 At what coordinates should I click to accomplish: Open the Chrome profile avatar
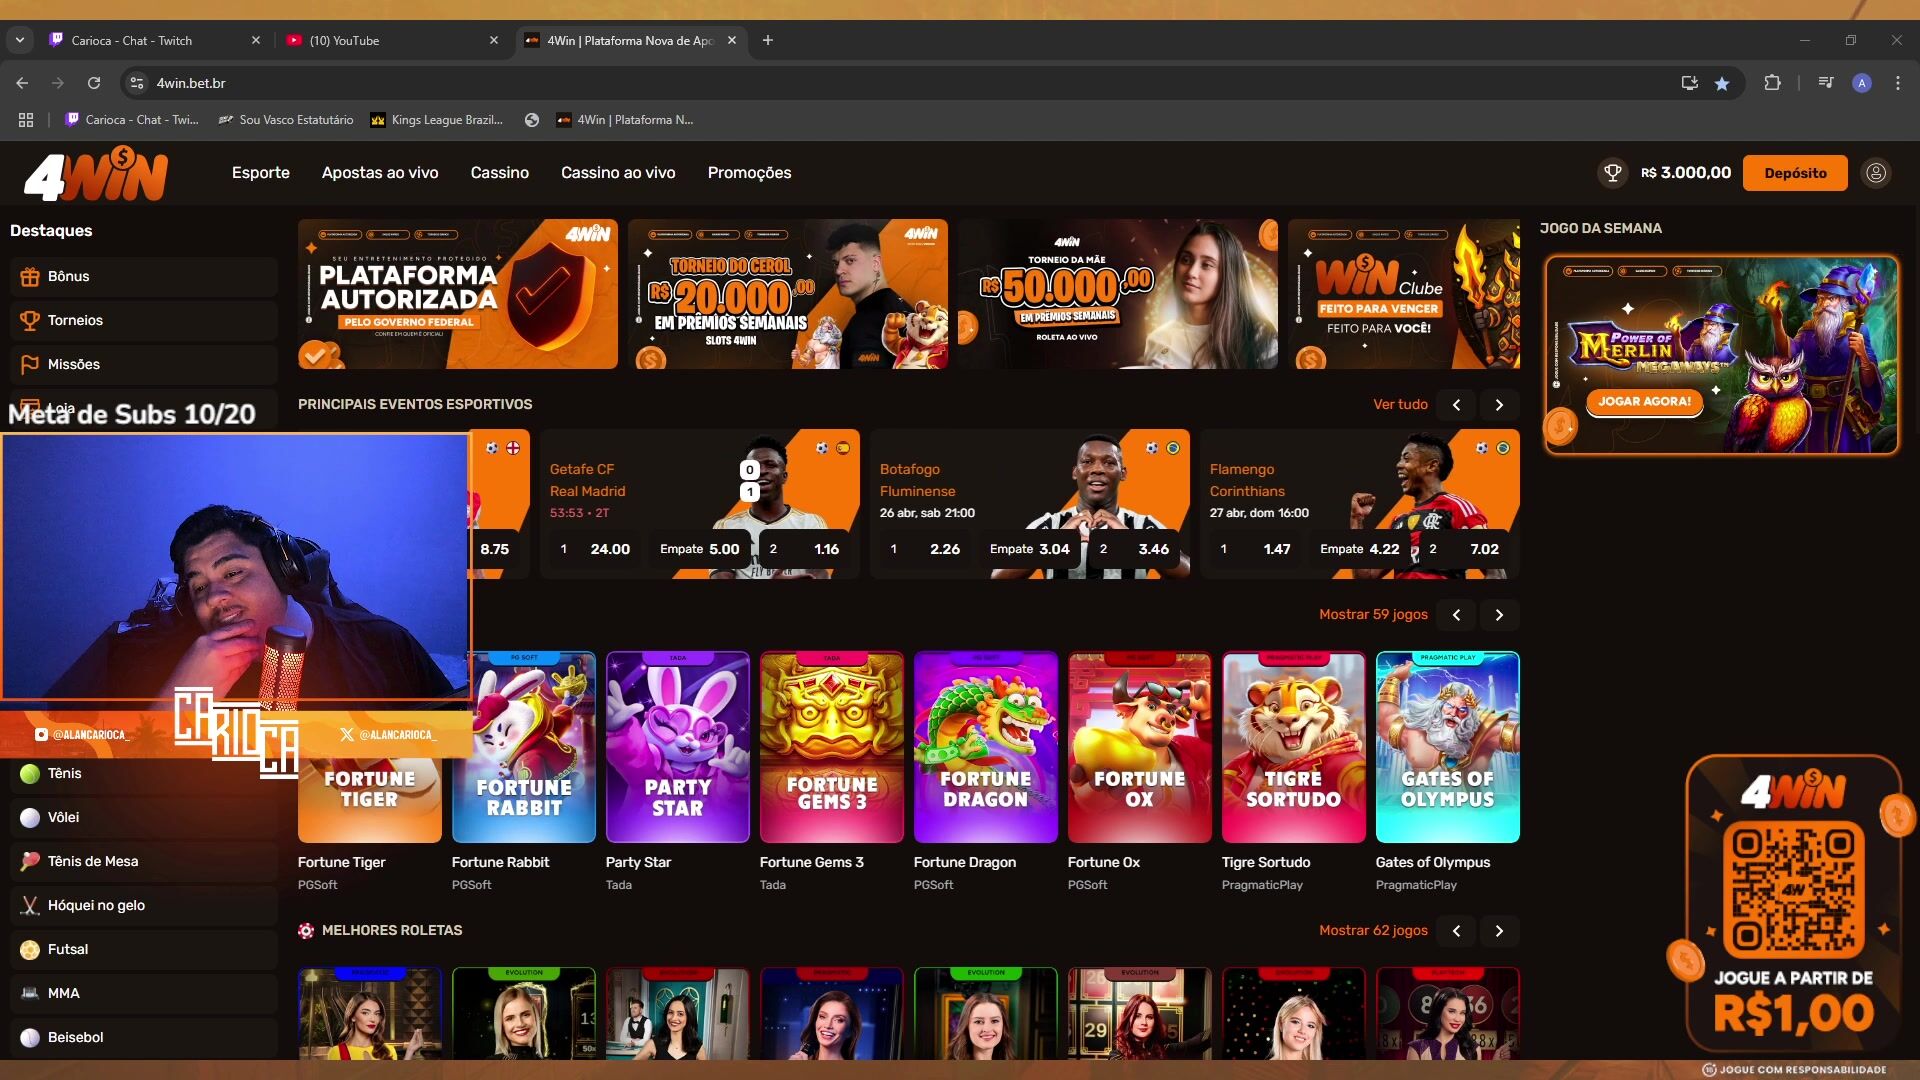[1861, 83]
